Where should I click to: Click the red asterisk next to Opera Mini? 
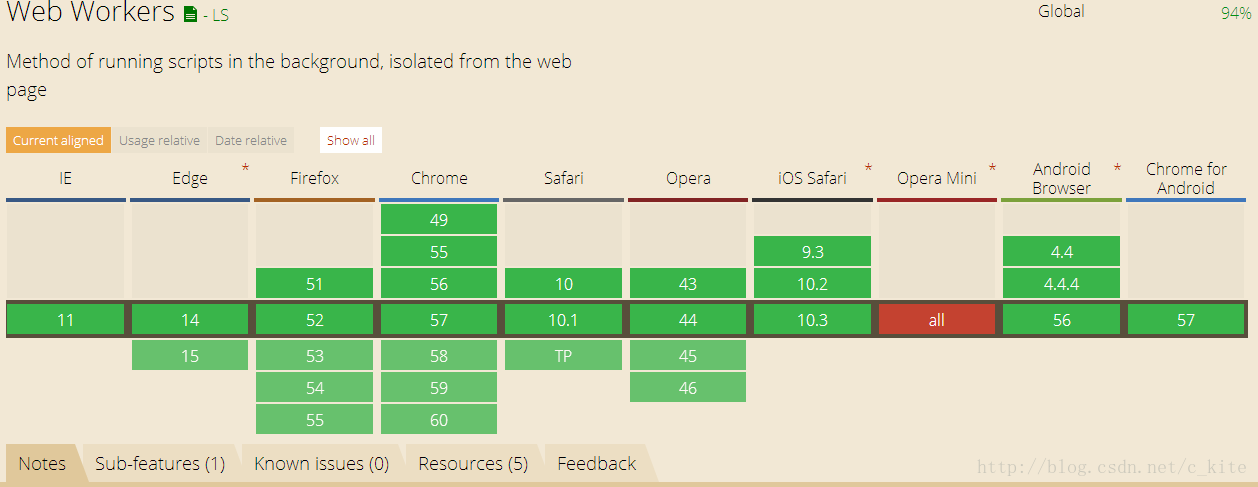point(992,168)
